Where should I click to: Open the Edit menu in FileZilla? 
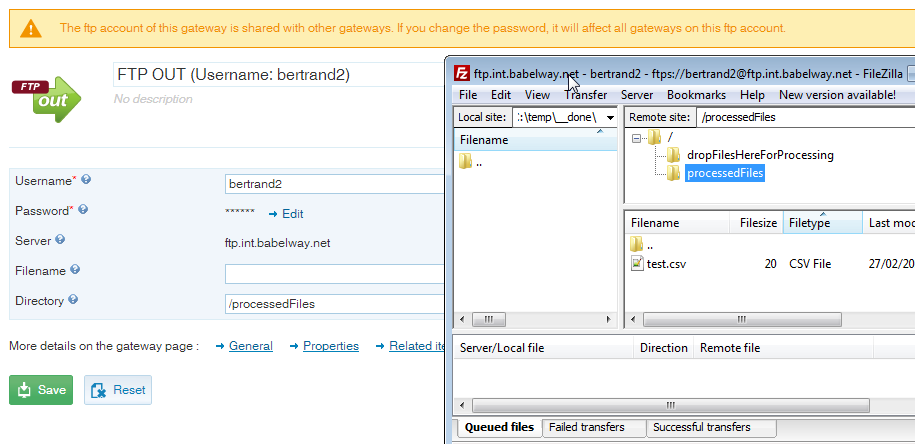(x=501, y=95)
